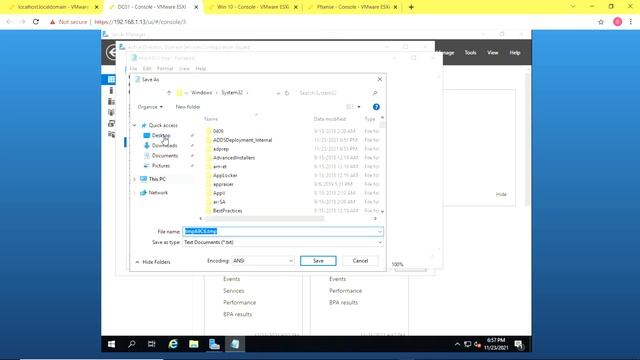The height and width of the screenshot is (360, 640).
Task: Click the New folder button
Action: (188, 107)
